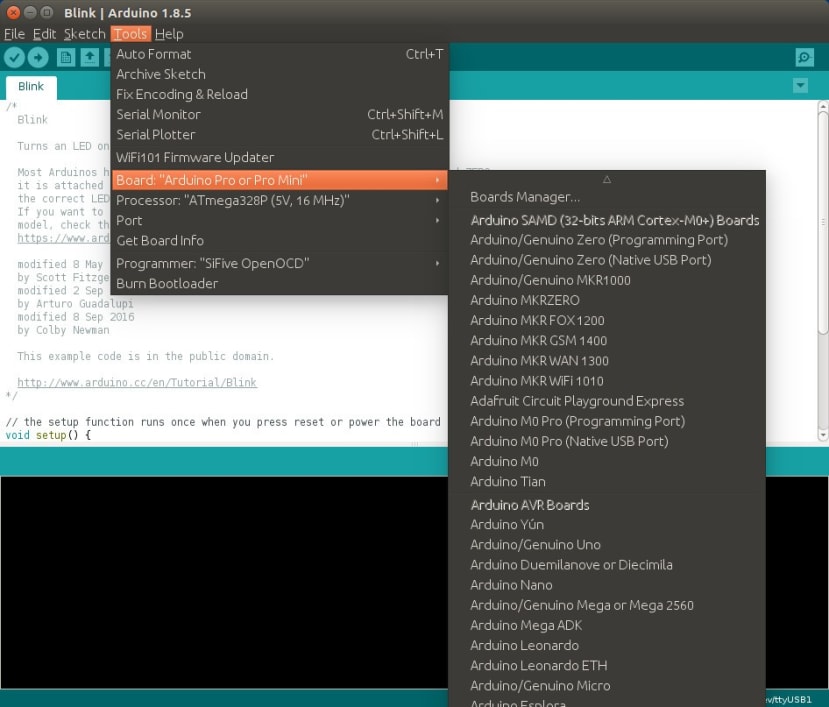Select Arduino M0 Pro (Programming Port) board

point(607,421)
